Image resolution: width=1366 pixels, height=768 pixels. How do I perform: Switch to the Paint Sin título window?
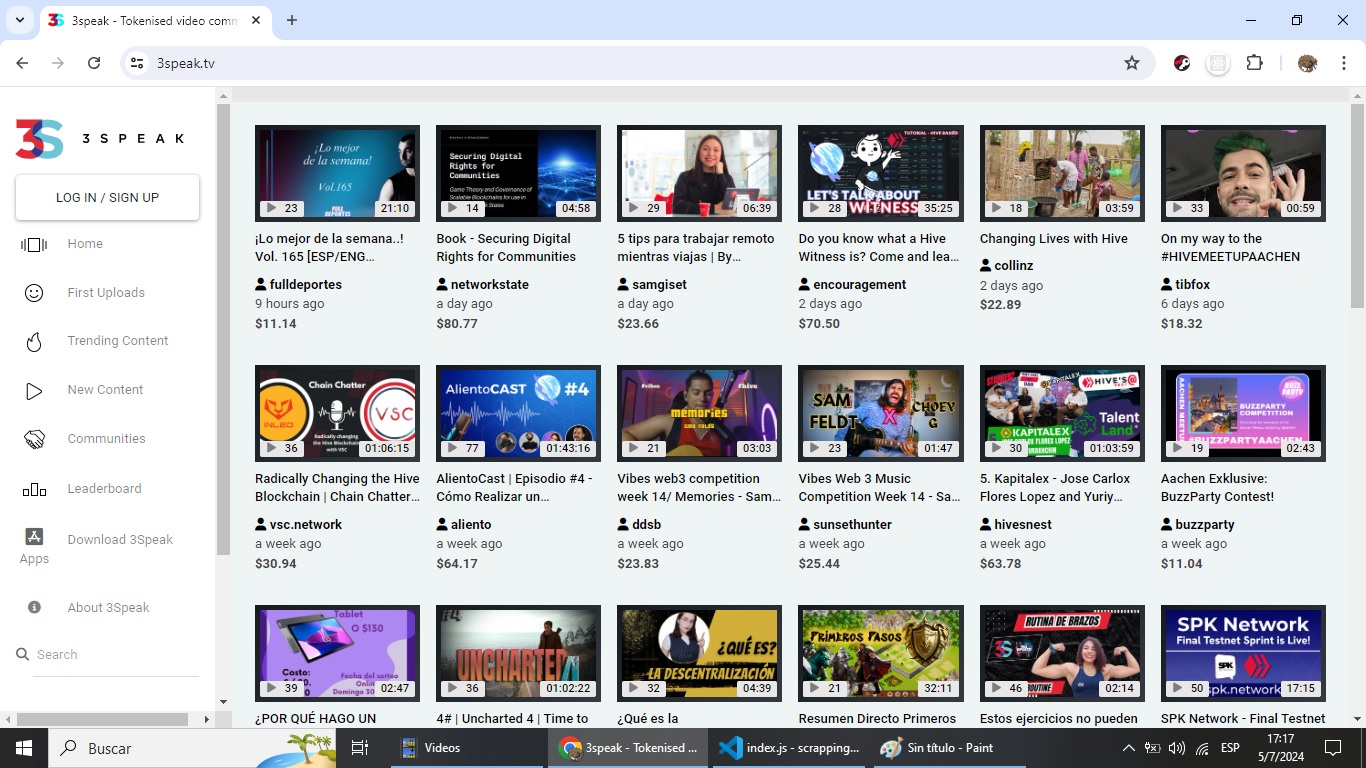pos(950,748)
